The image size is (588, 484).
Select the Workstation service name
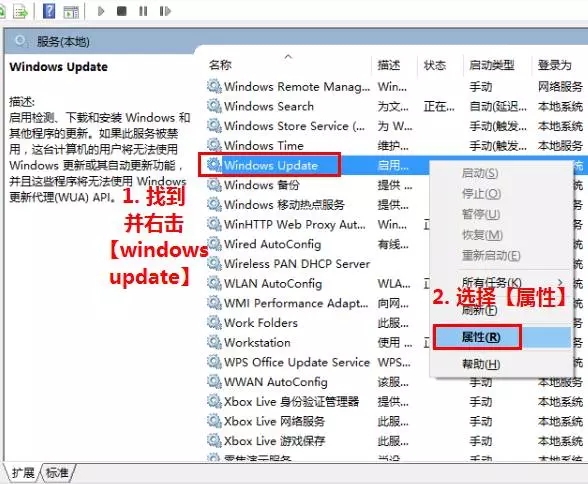[x=257, y=342]
